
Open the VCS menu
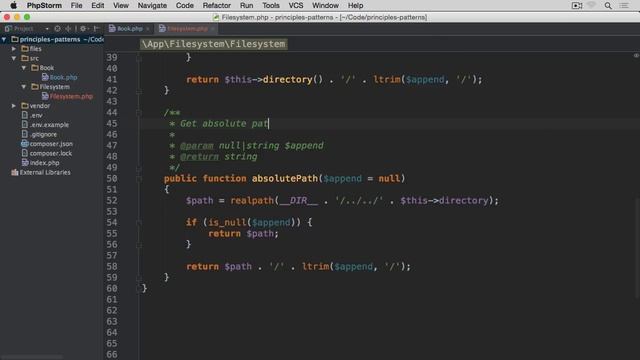tap(296, 5)
